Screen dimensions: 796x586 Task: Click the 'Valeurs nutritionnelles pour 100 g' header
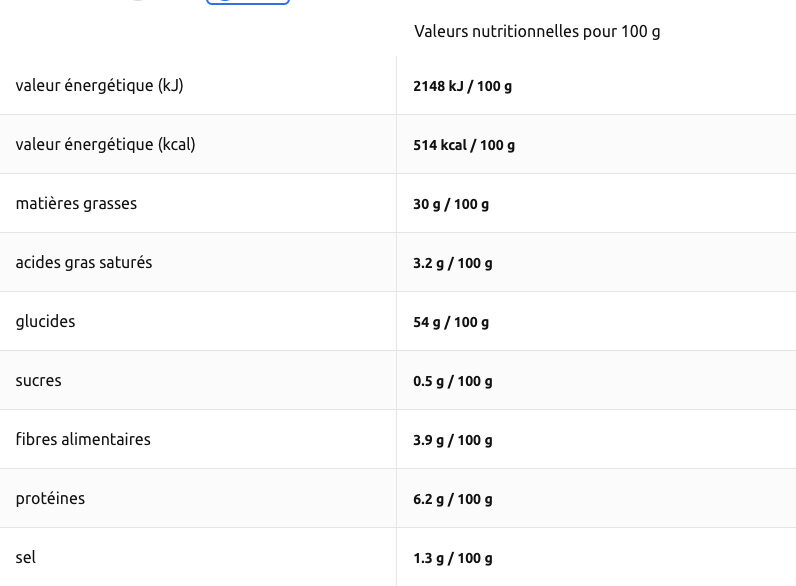537,32
